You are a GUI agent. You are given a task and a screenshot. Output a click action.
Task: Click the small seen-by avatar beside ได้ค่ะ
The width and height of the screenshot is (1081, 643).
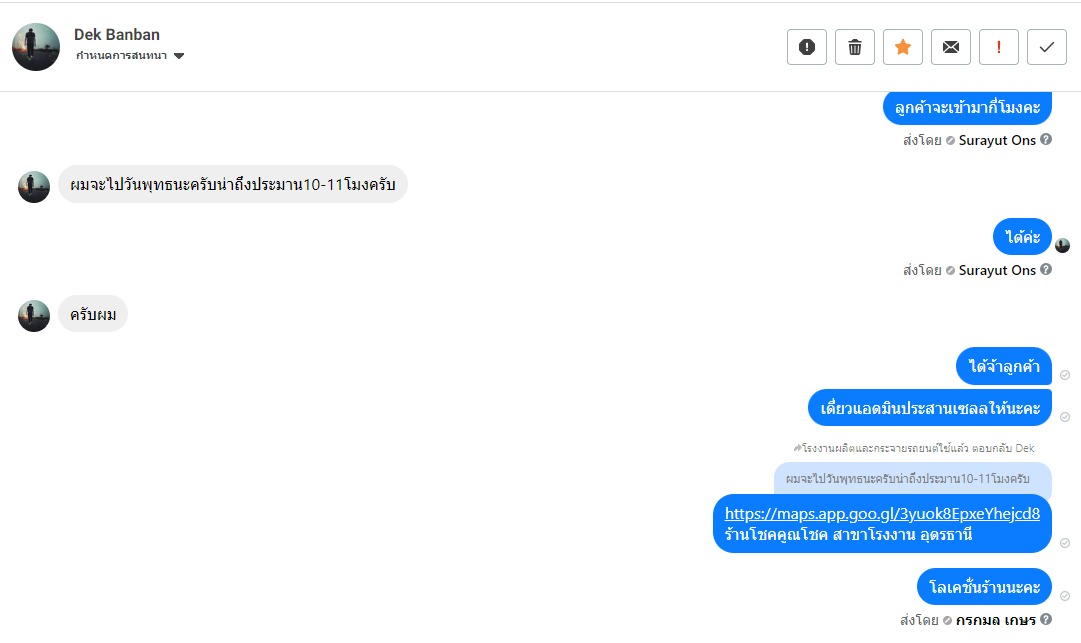(x=1063, y=245)
